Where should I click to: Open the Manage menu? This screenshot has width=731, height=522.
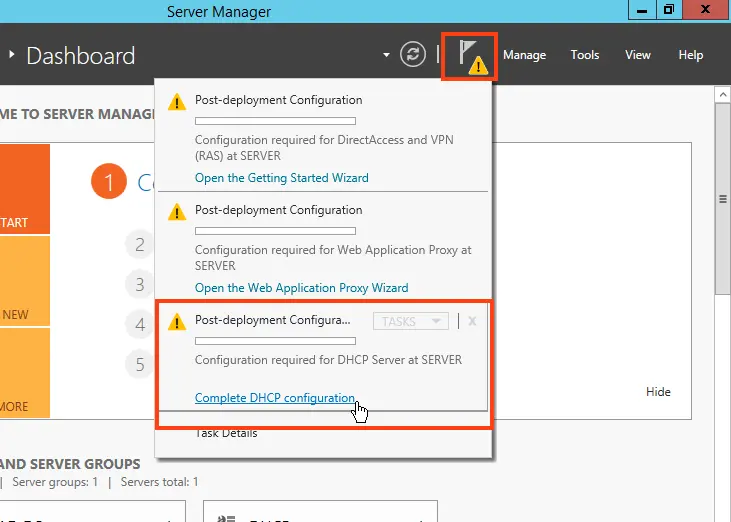[524, 55]
